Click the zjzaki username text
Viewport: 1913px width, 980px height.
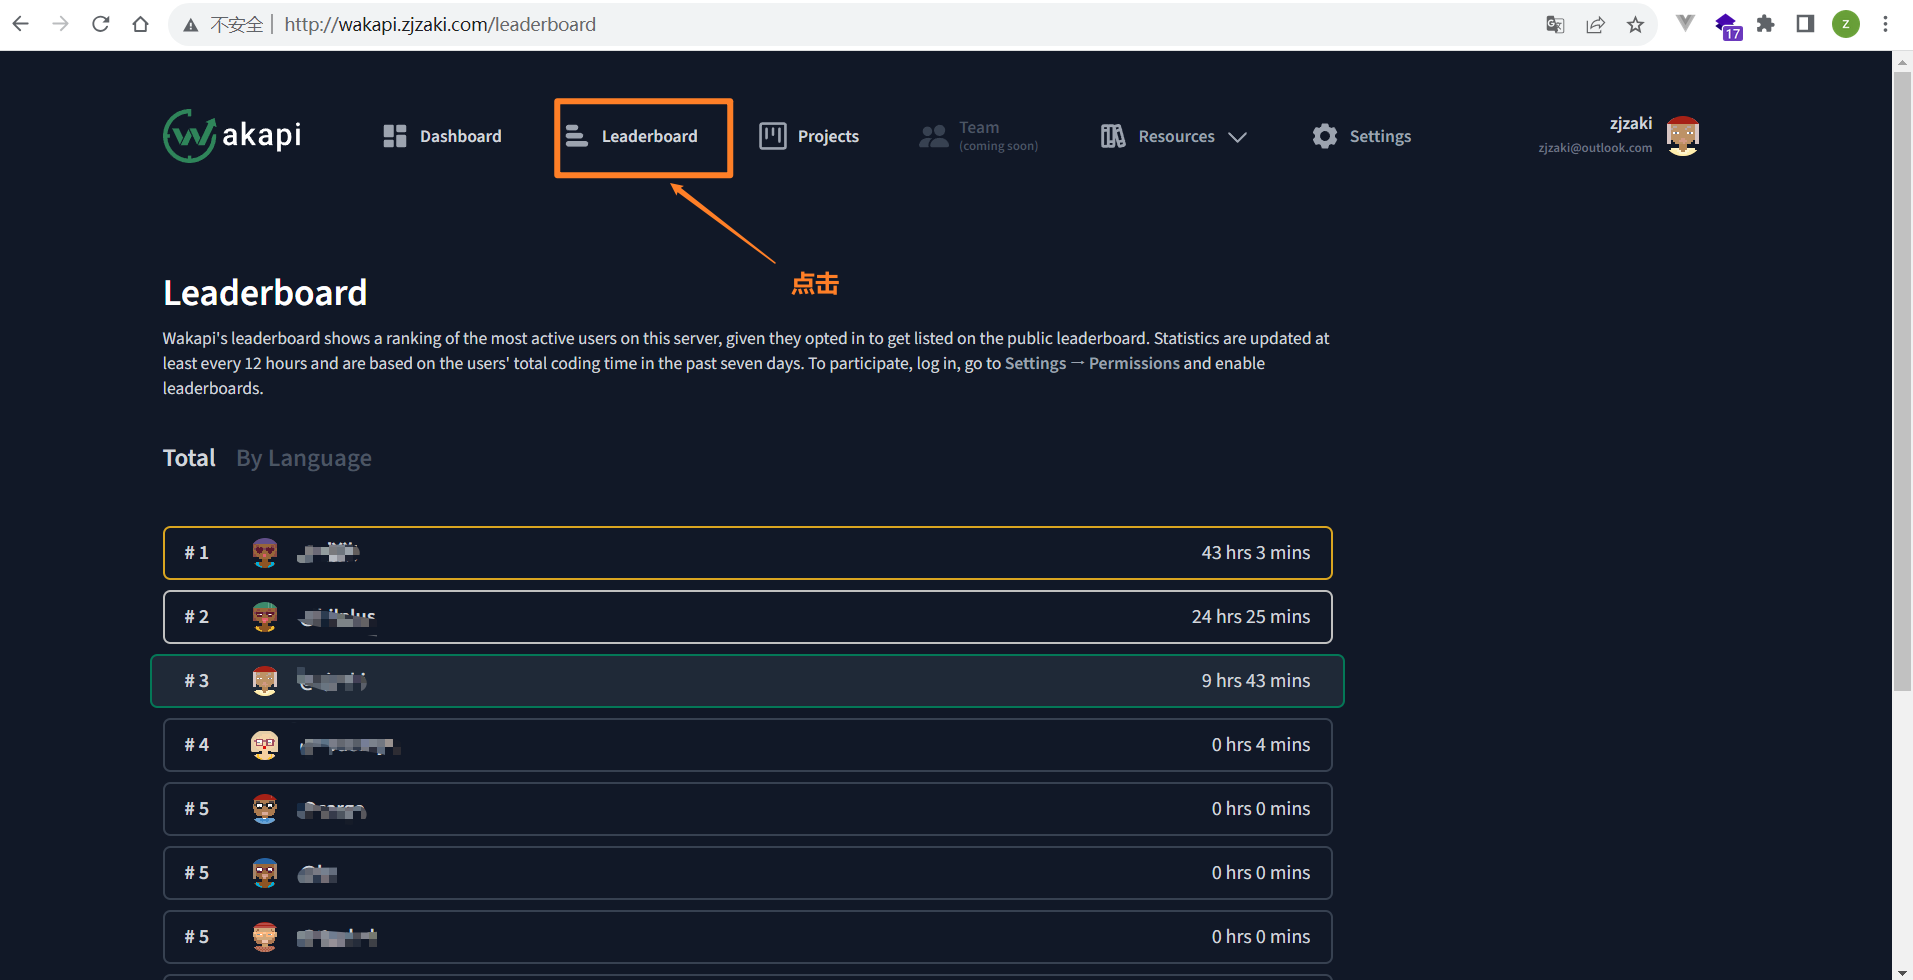[1631, 123]
